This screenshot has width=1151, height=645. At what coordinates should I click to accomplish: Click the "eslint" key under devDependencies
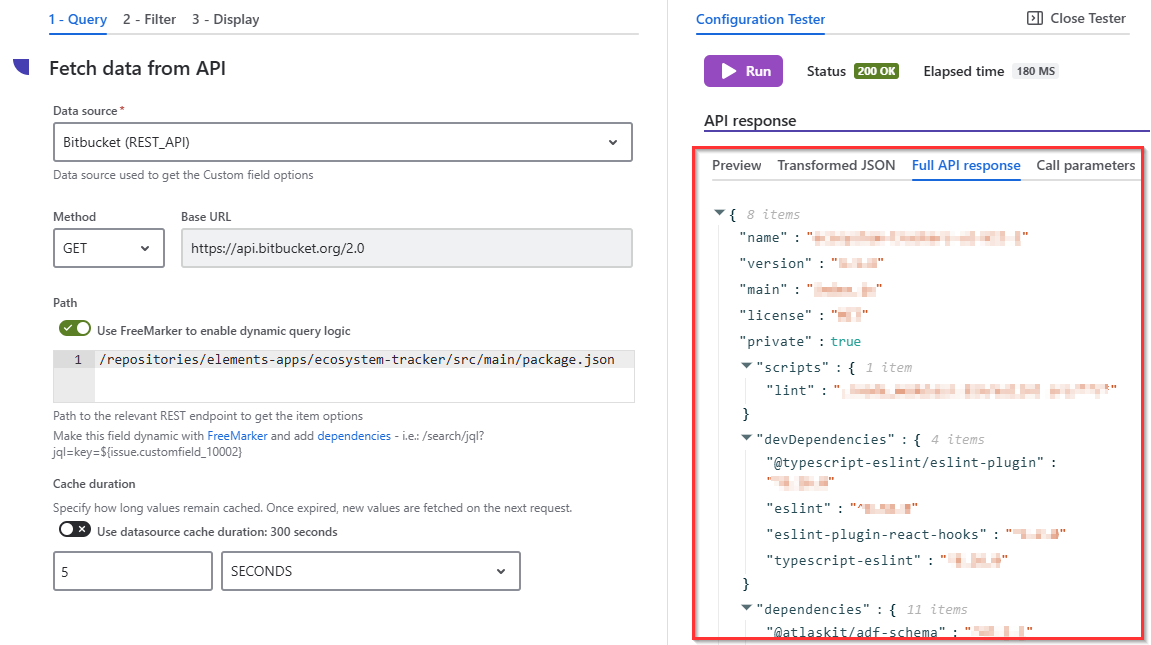[799, 508]
